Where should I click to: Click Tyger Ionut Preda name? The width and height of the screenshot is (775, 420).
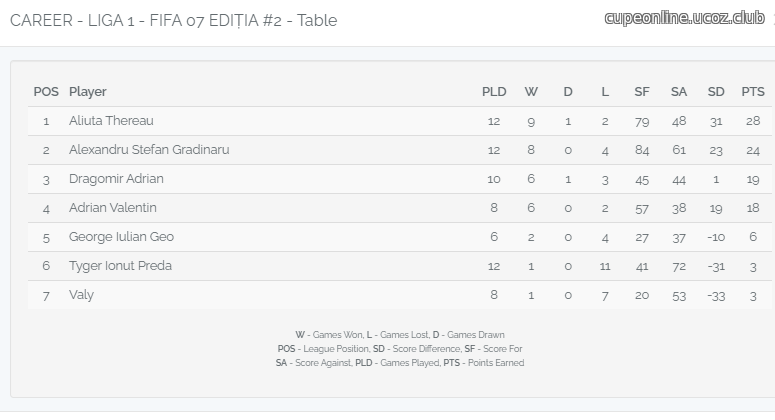click(x=120, y=266)
